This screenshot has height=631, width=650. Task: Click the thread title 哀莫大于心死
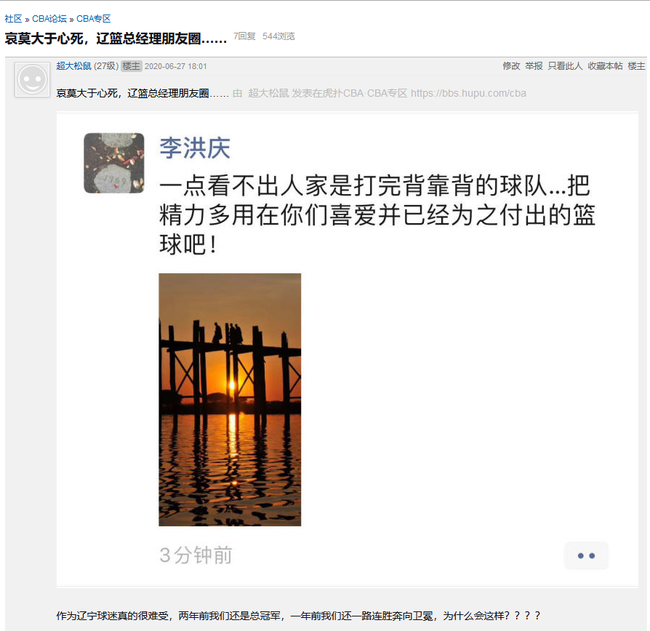(x=116, y=39)
